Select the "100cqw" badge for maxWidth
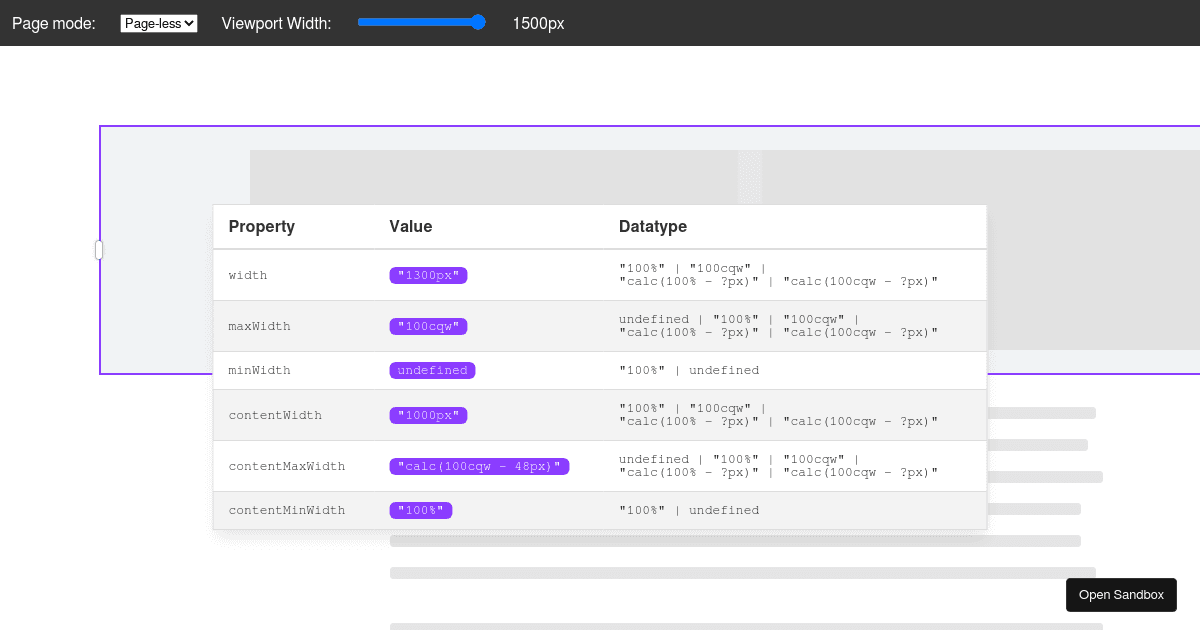The image size is (1200, 630). pos(428,326)
